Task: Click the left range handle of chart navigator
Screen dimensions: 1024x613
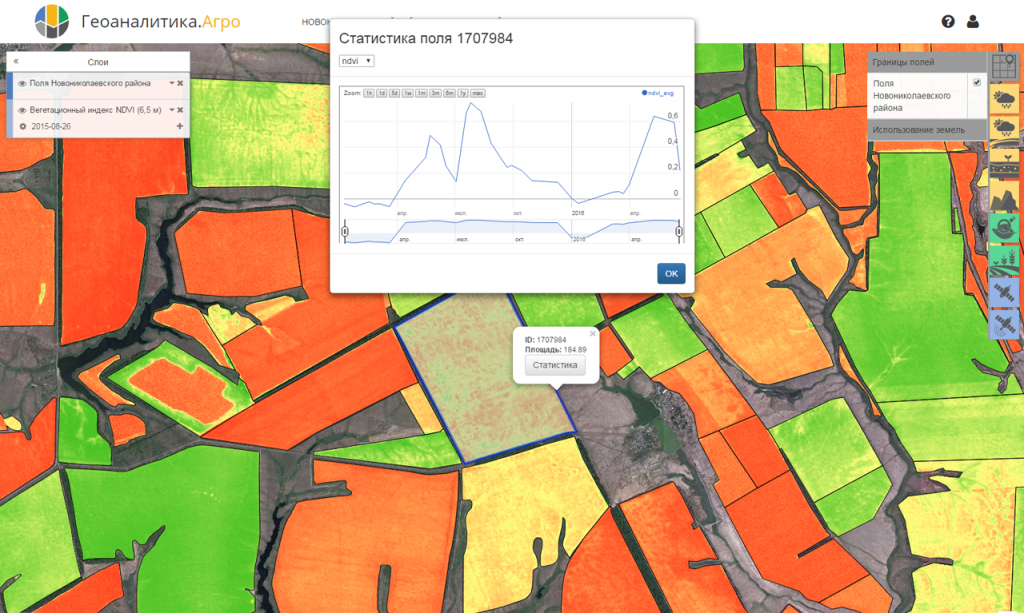Action: 345,231
